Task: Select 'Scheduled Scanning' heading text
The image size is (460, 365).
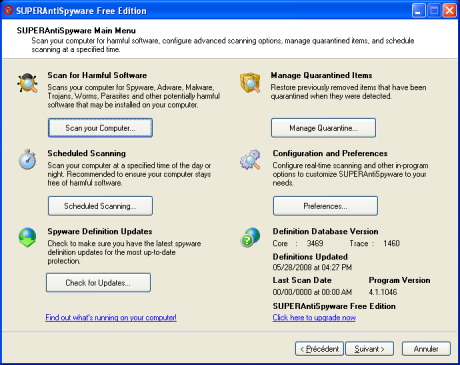Action: point(86,153)
